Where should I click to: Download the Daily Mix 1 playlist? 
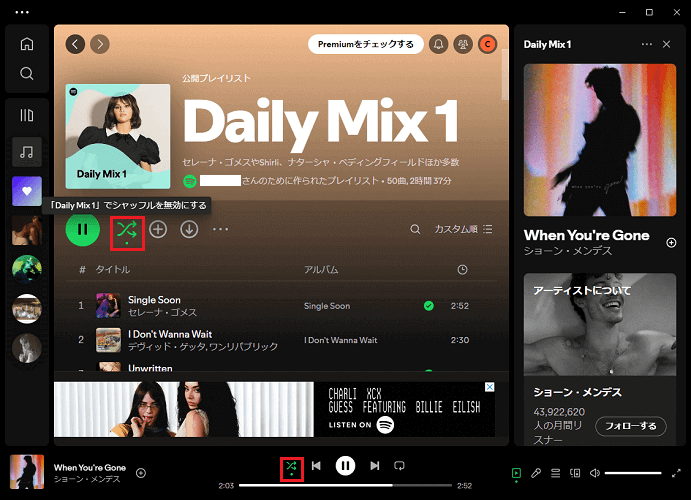tap(189, 229)
